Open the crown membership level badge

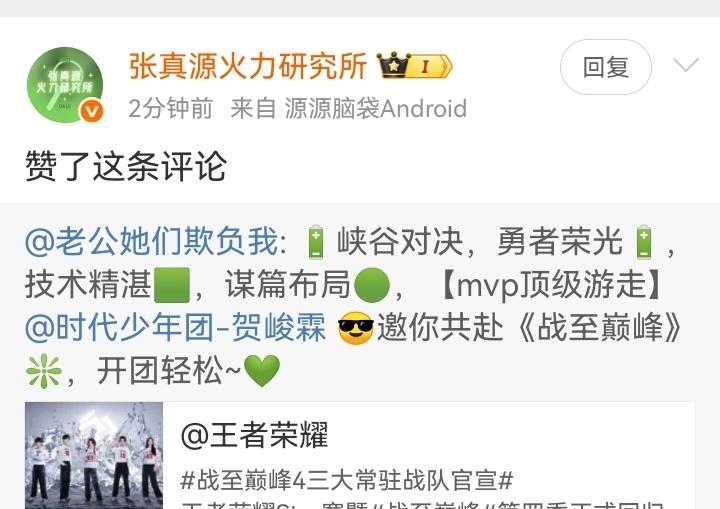tap(414, 67)
